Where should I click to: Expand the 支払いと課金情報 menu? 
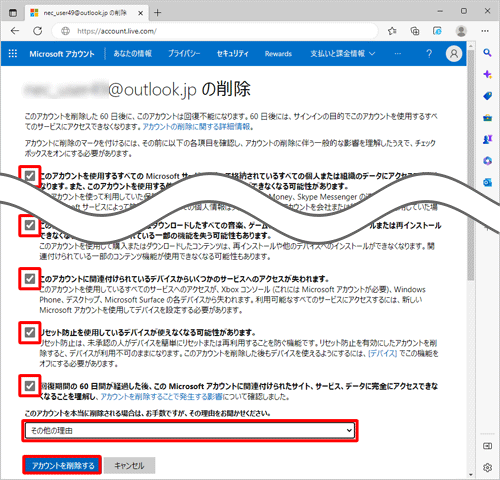click(343, 53)
